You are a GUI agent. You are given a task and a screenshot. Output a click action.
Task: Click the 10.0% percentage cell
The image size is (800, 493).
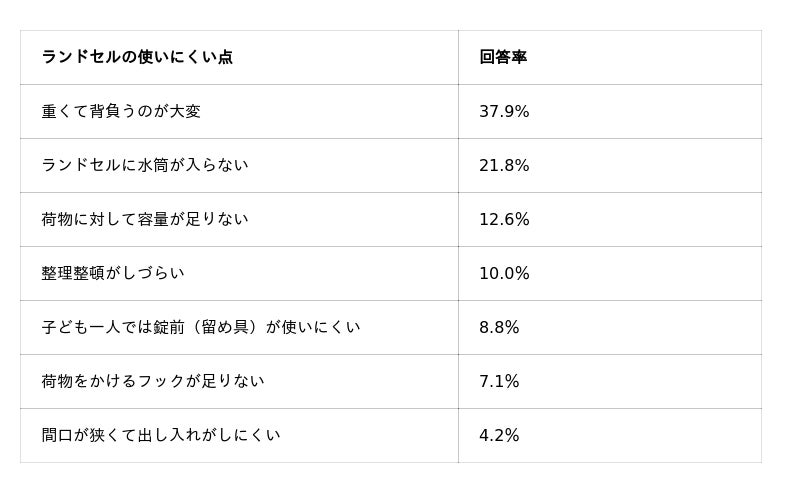coord(504,273)
